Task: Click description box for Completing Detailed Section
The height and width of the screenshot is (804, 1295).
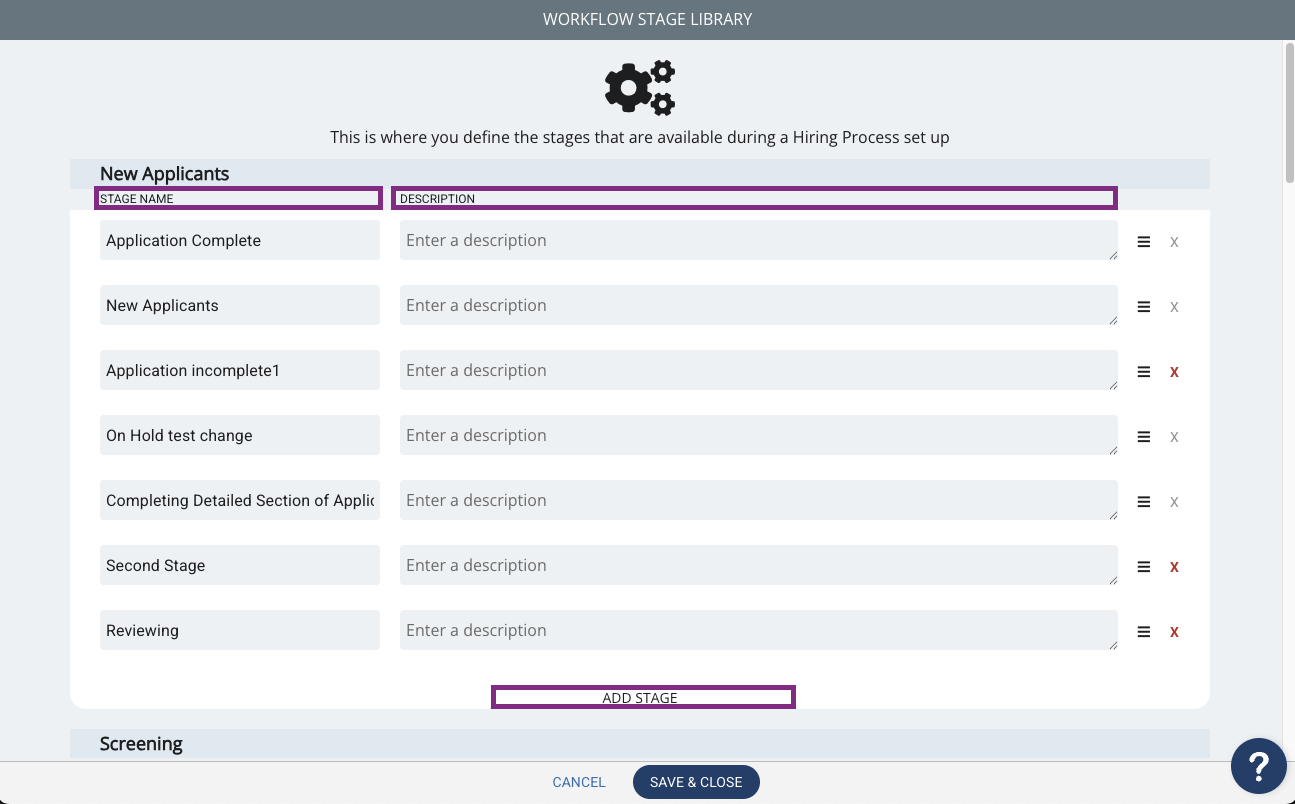Action: point(759,500)
